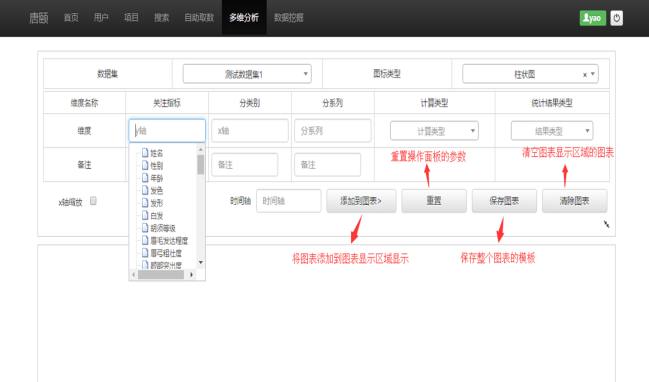Open the 数据挖掘 nav item

pyautogui.click(x=288, y=18)
